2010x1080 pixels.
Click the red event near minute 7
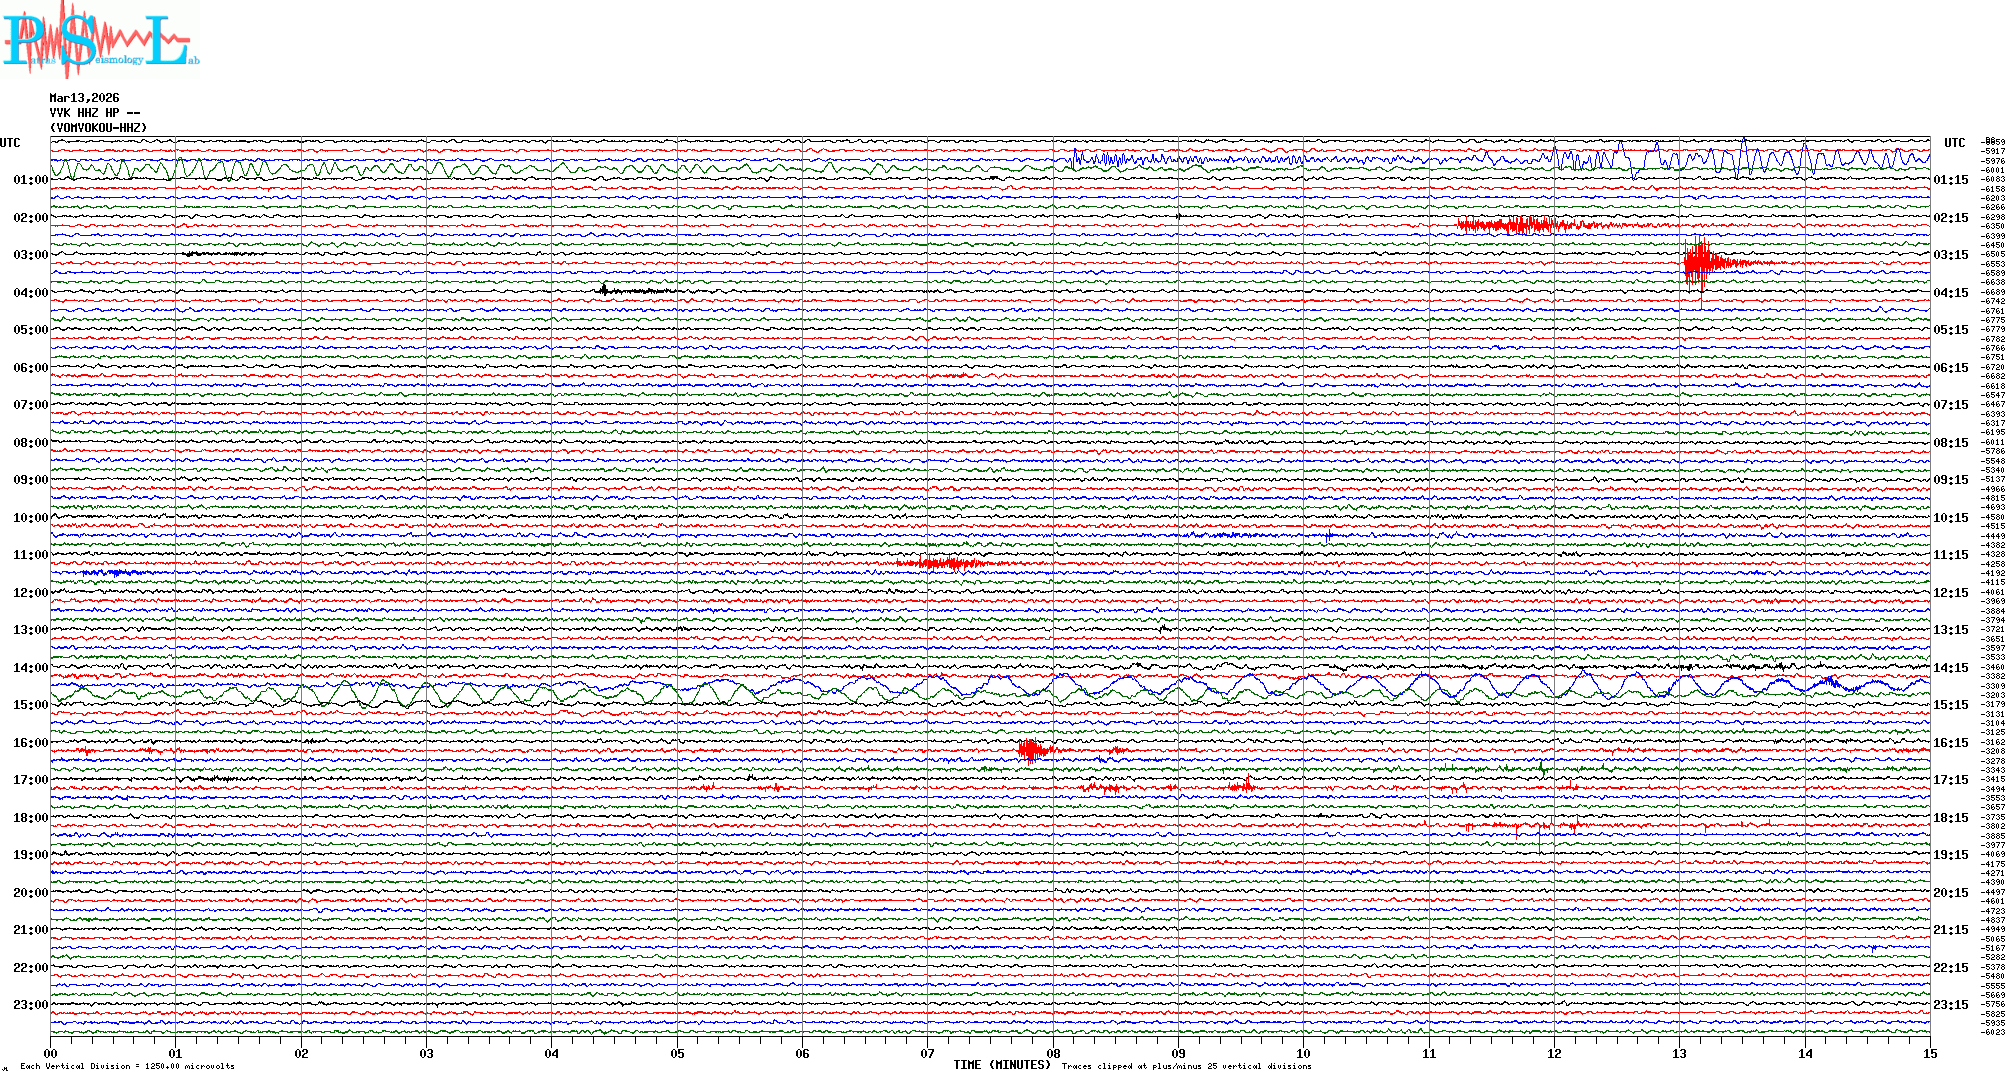click(x=945, y=564)
